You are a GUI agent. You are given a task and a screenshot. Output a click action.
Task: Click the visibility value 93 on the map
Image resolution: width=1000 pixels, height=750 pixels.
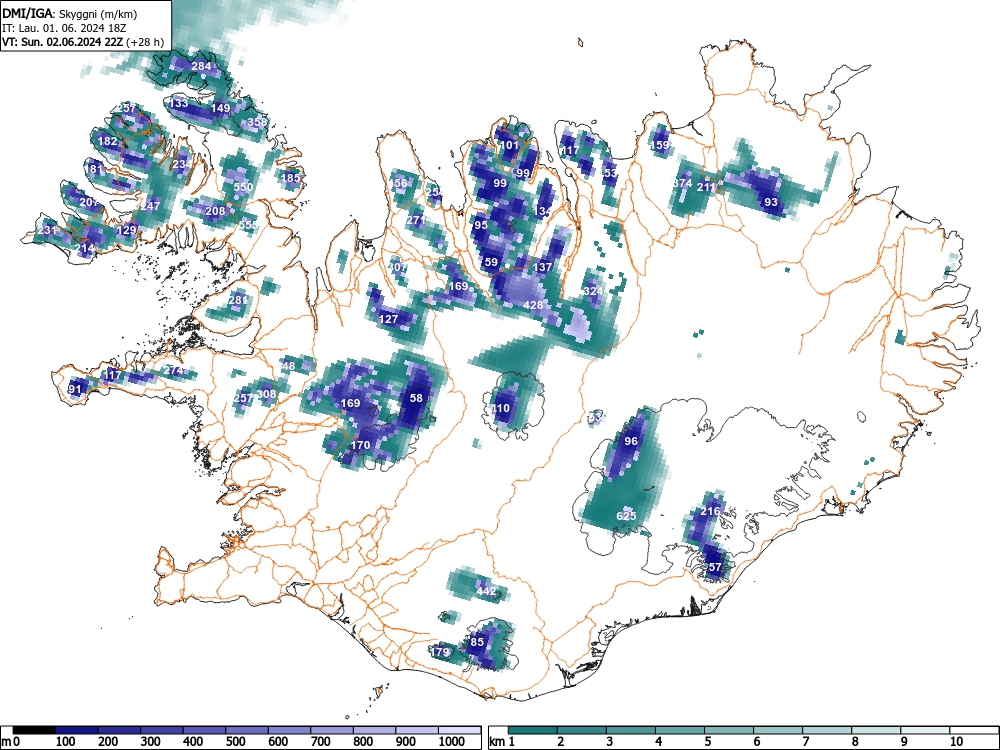pyautogui.click(x=771, y=202)
